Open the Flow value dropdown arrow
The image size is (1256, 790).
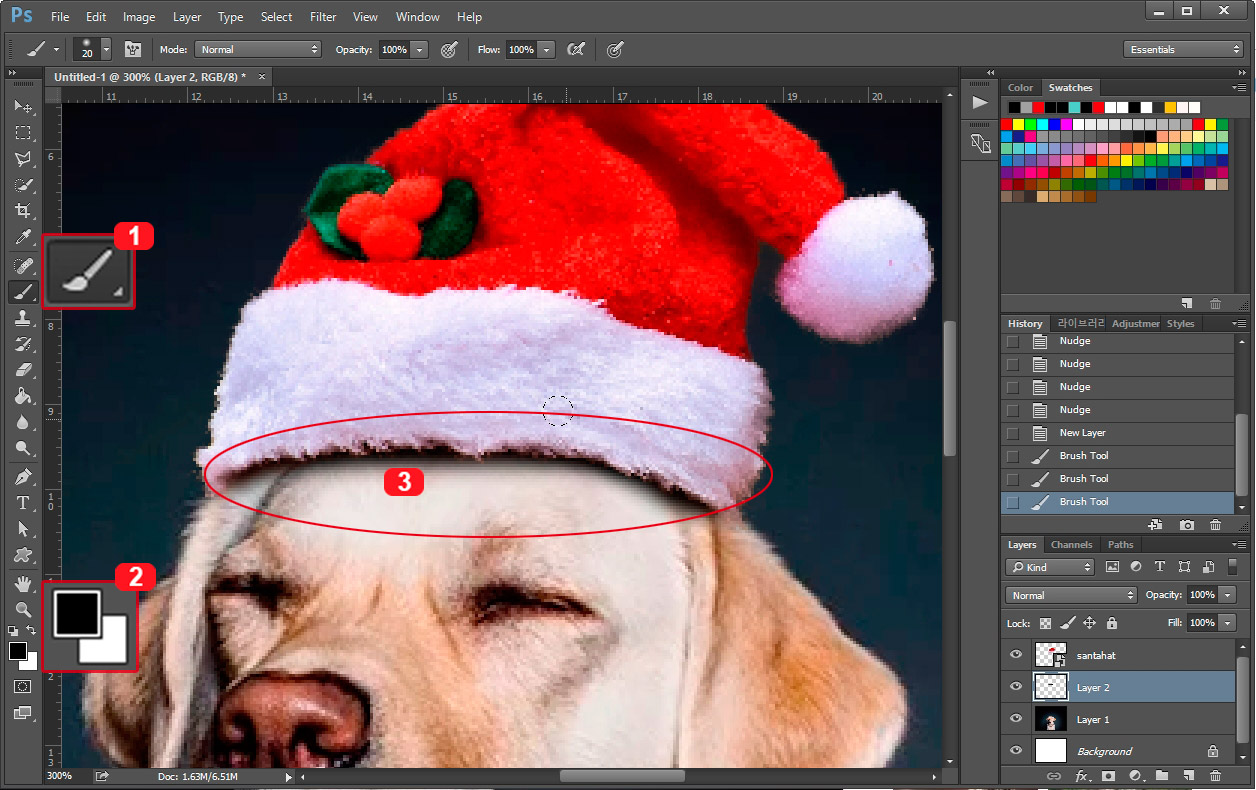pos(547,49)
